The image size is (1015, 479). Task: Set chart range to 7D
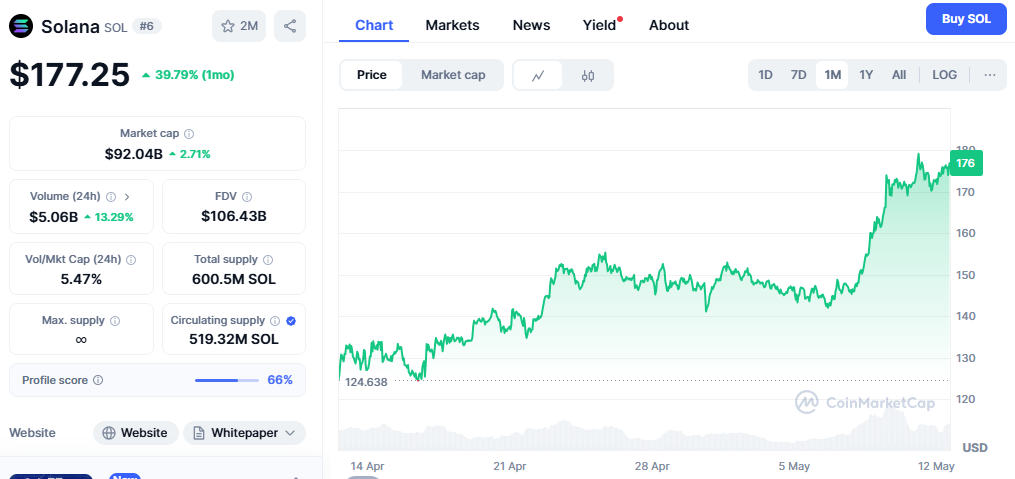[x=799, y=74]
